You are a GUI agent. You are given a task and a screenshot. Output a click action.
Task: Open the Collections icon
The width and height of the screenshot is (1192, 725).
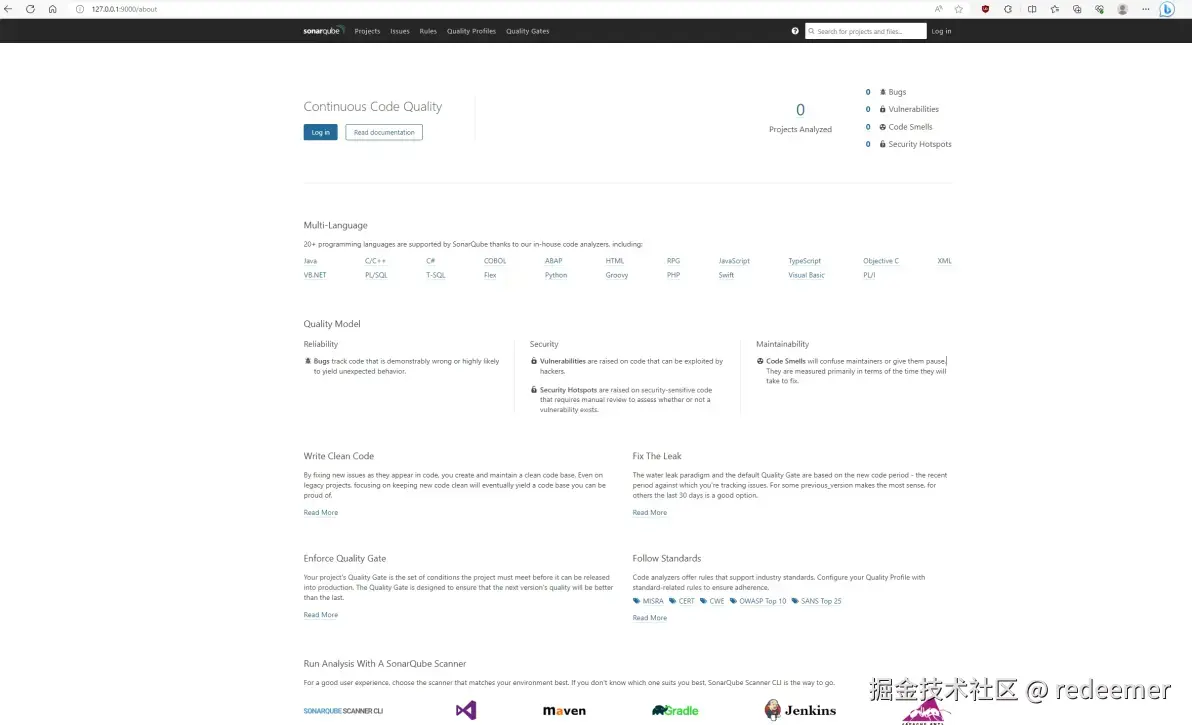click(x=1077, y=9)
